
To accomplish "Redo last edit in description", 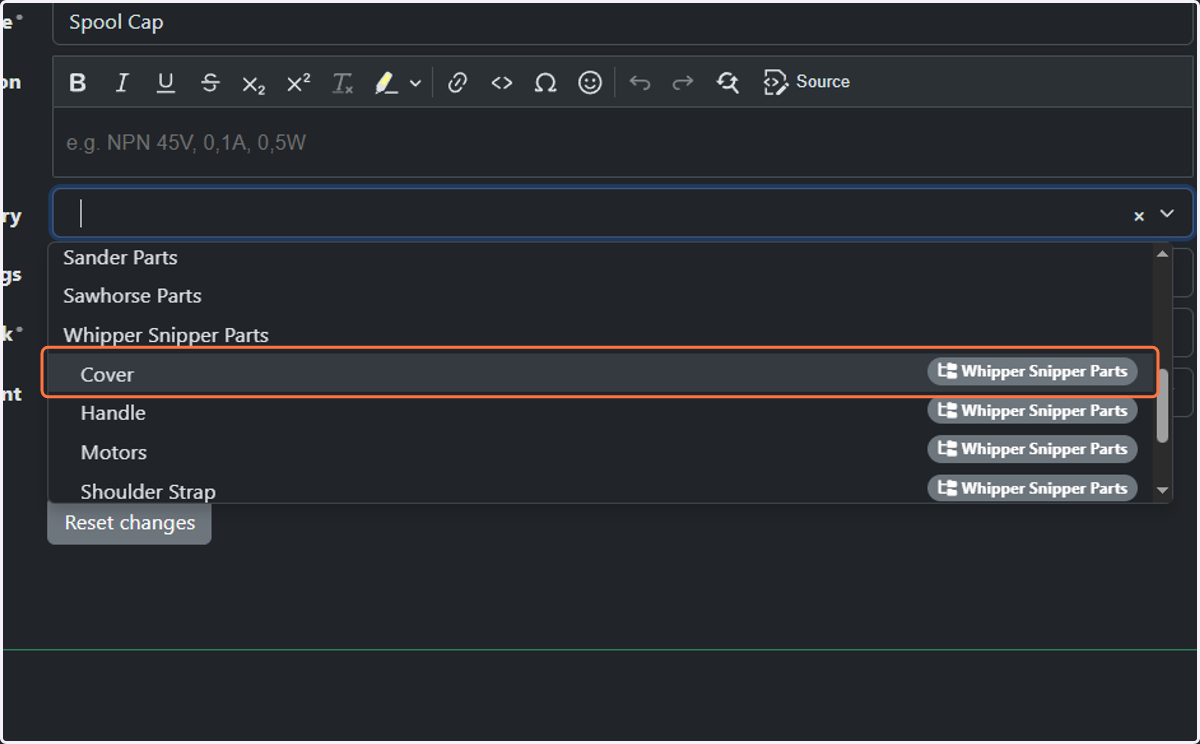I will 683,83.
